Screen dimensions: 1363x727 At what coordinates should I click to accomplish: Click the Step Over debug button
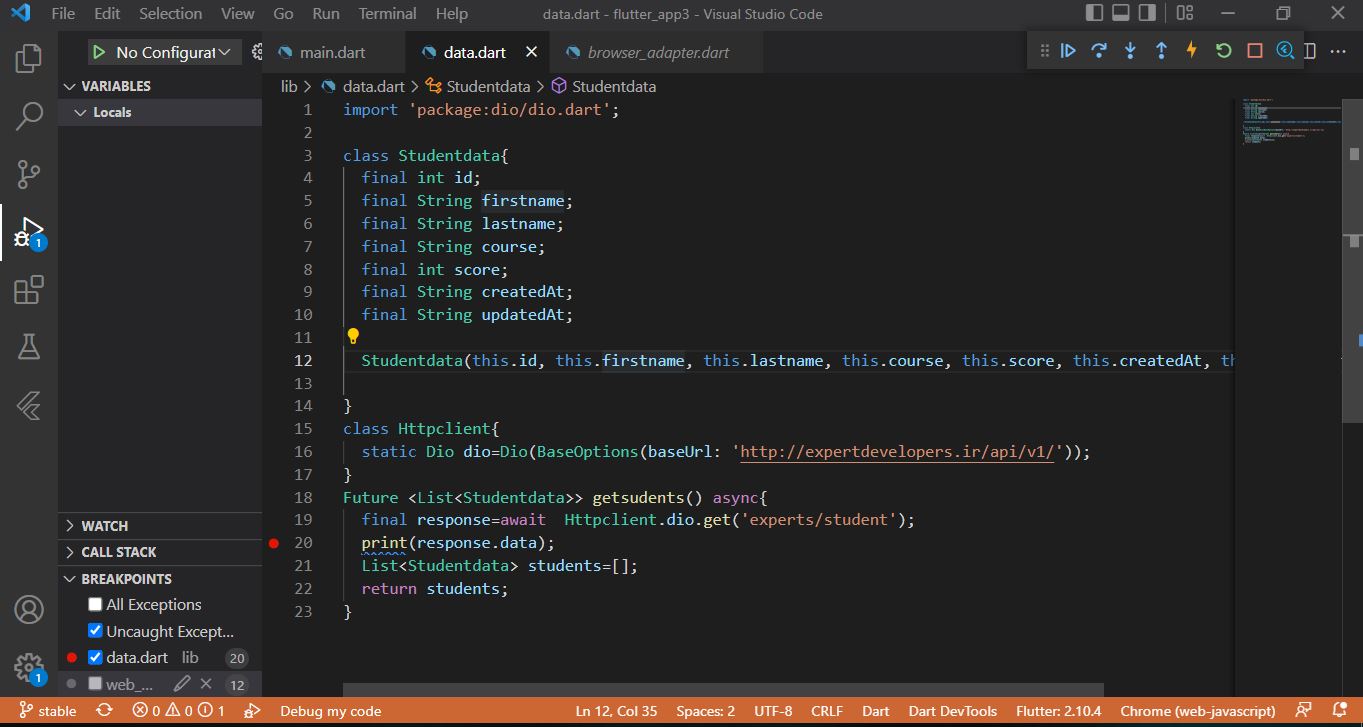[1099, 51]
